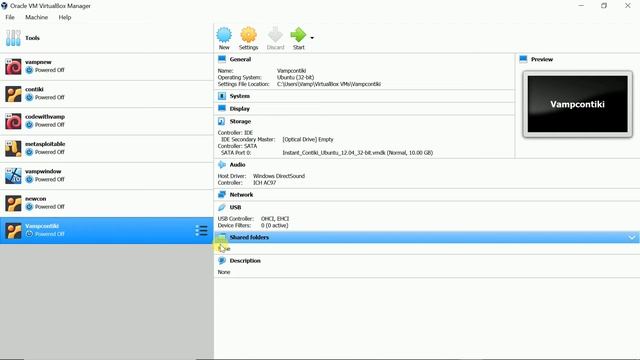Click the vampwindow Windows 10 icon

point(13,176)
